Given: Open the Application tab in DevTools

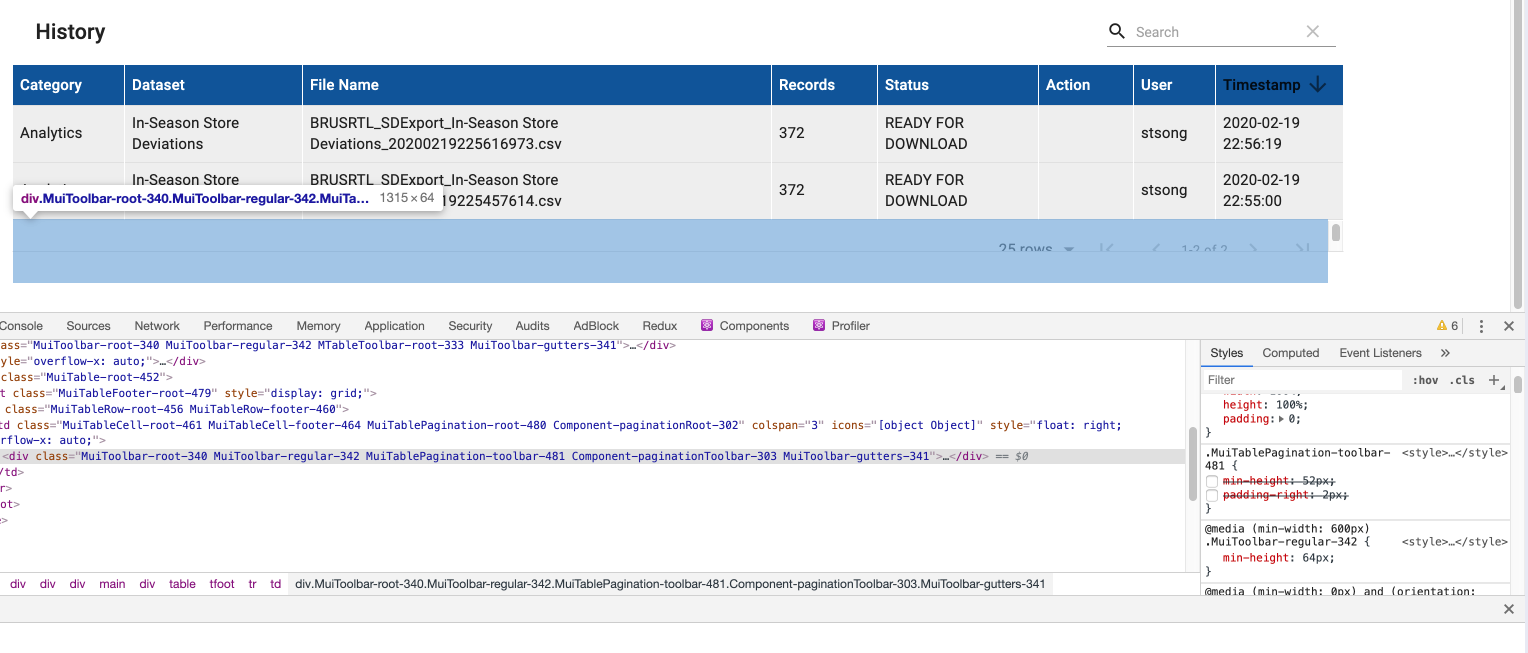Looking at the screenshot, I should click(x=394, y=326).
